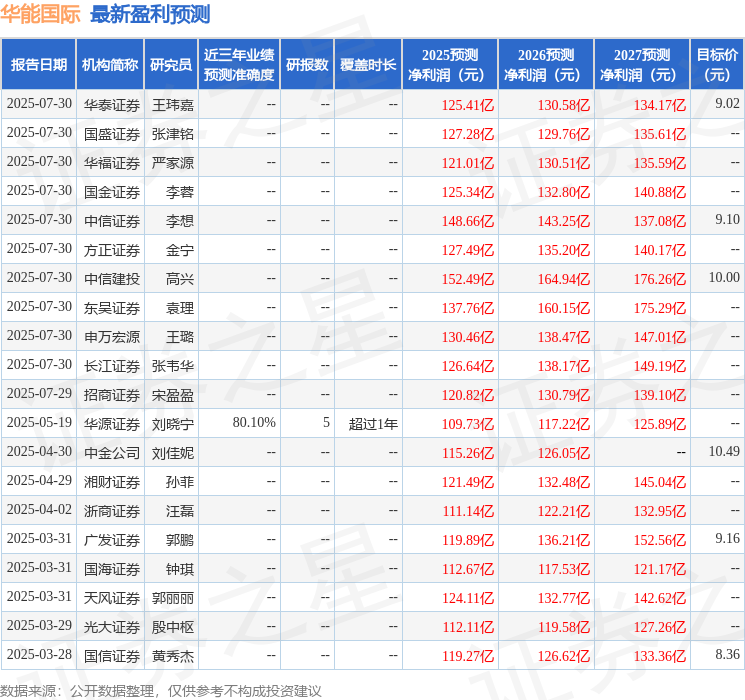Select 长江证券 institution cell
Image resolution: width=745 pixels, height=700 pixels.
click(x=112, y=365)
